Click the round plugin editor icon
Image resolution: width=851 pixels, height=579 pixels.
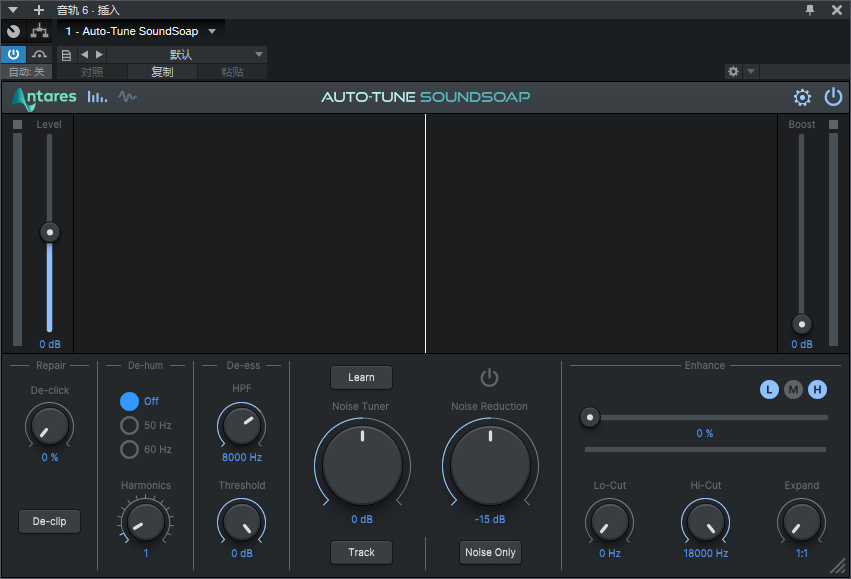click(14, 31)
